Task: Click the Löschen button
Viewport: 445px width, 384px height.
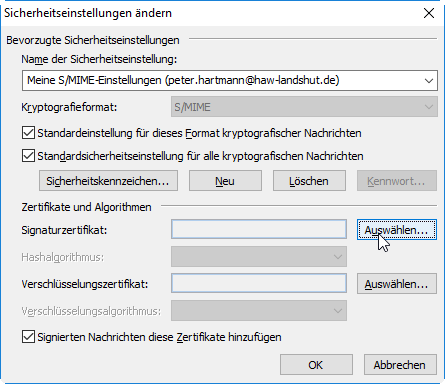Action: click(x=309, y=181)
